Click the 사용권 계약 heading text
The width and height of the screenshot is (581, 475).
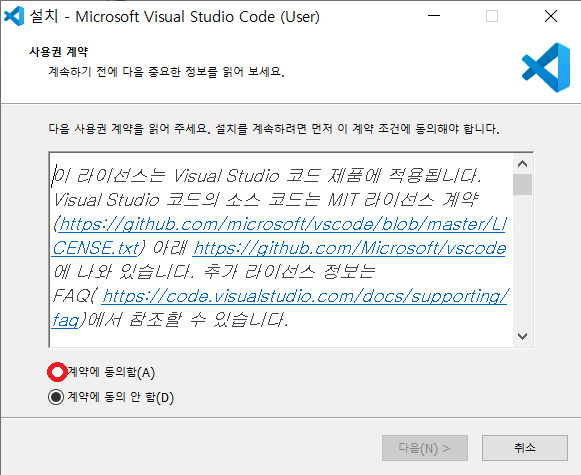[59, 52]
